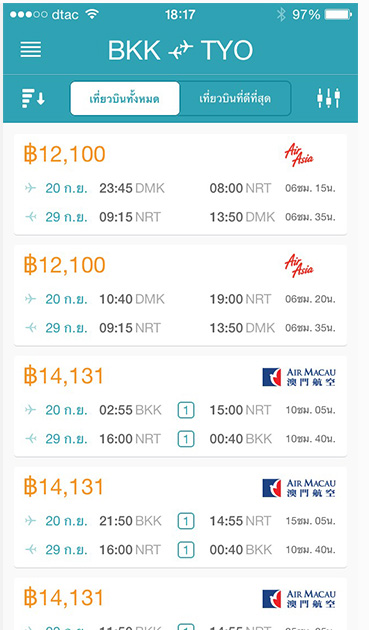The image size is (369, 630).
Task: Tap the 16:00 NRT return with 10ชม. 40น. under 02:55 flight
Action: pos(180,439)
